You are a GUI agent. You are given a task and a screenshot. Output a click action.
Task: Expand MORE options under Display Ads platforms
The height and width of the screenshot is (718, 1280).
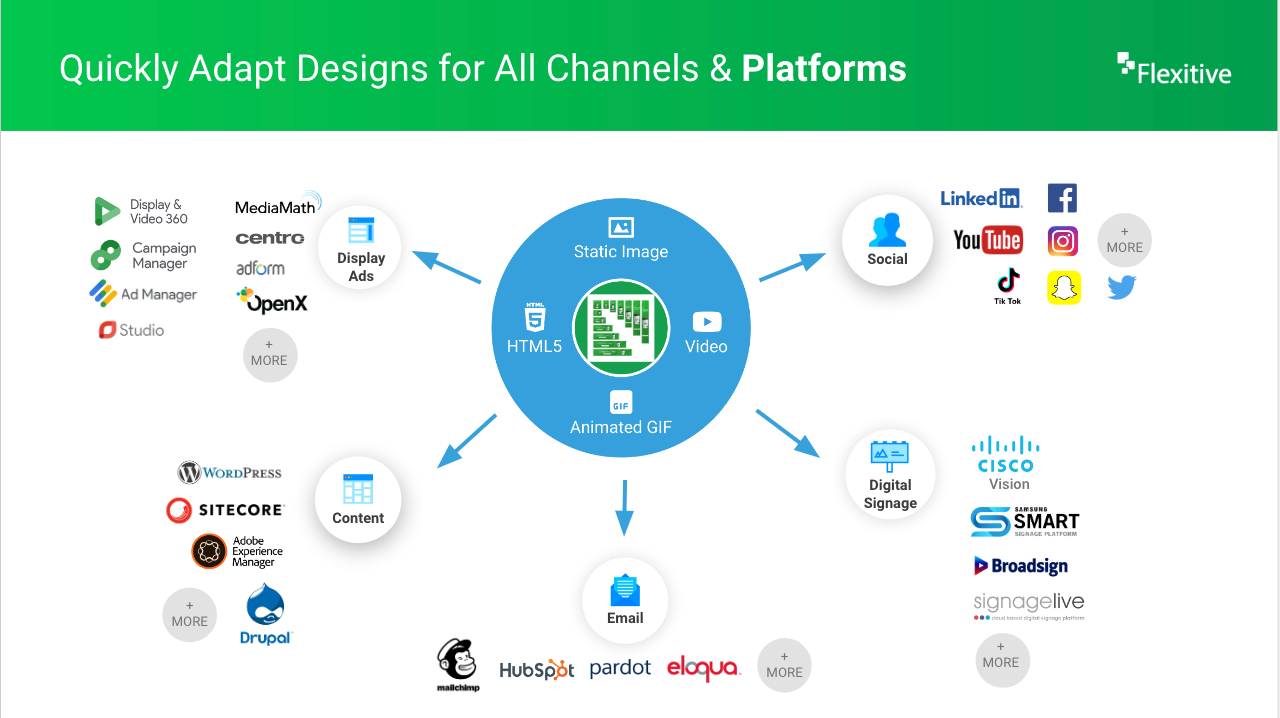click(x=269, y=355)
